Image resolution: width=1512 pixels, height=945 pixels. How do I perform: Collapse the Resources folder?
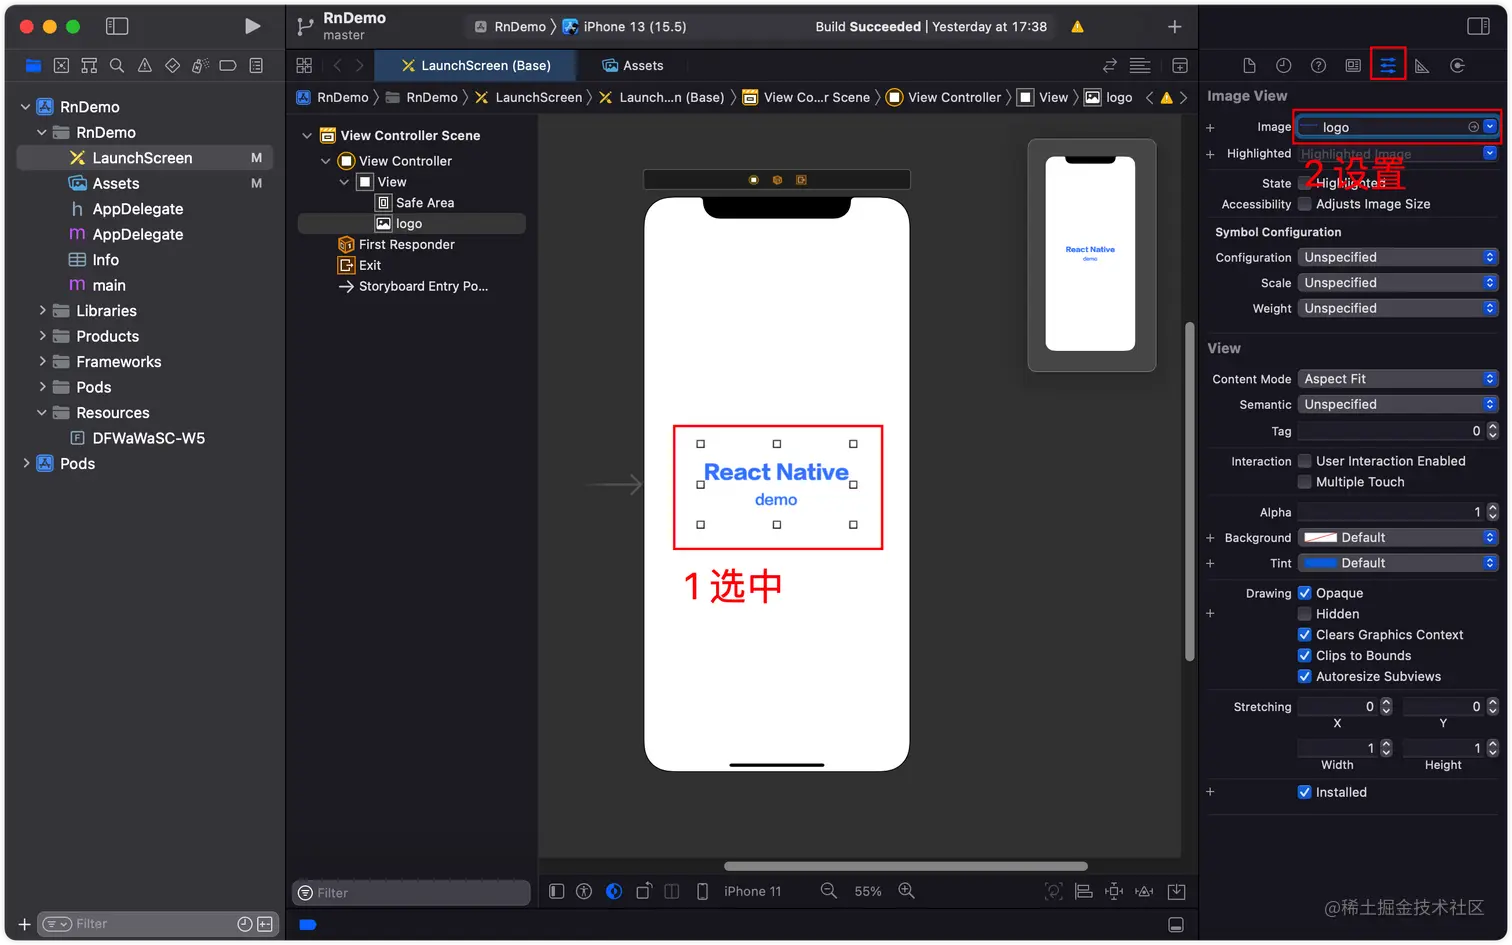coord(42,413)
